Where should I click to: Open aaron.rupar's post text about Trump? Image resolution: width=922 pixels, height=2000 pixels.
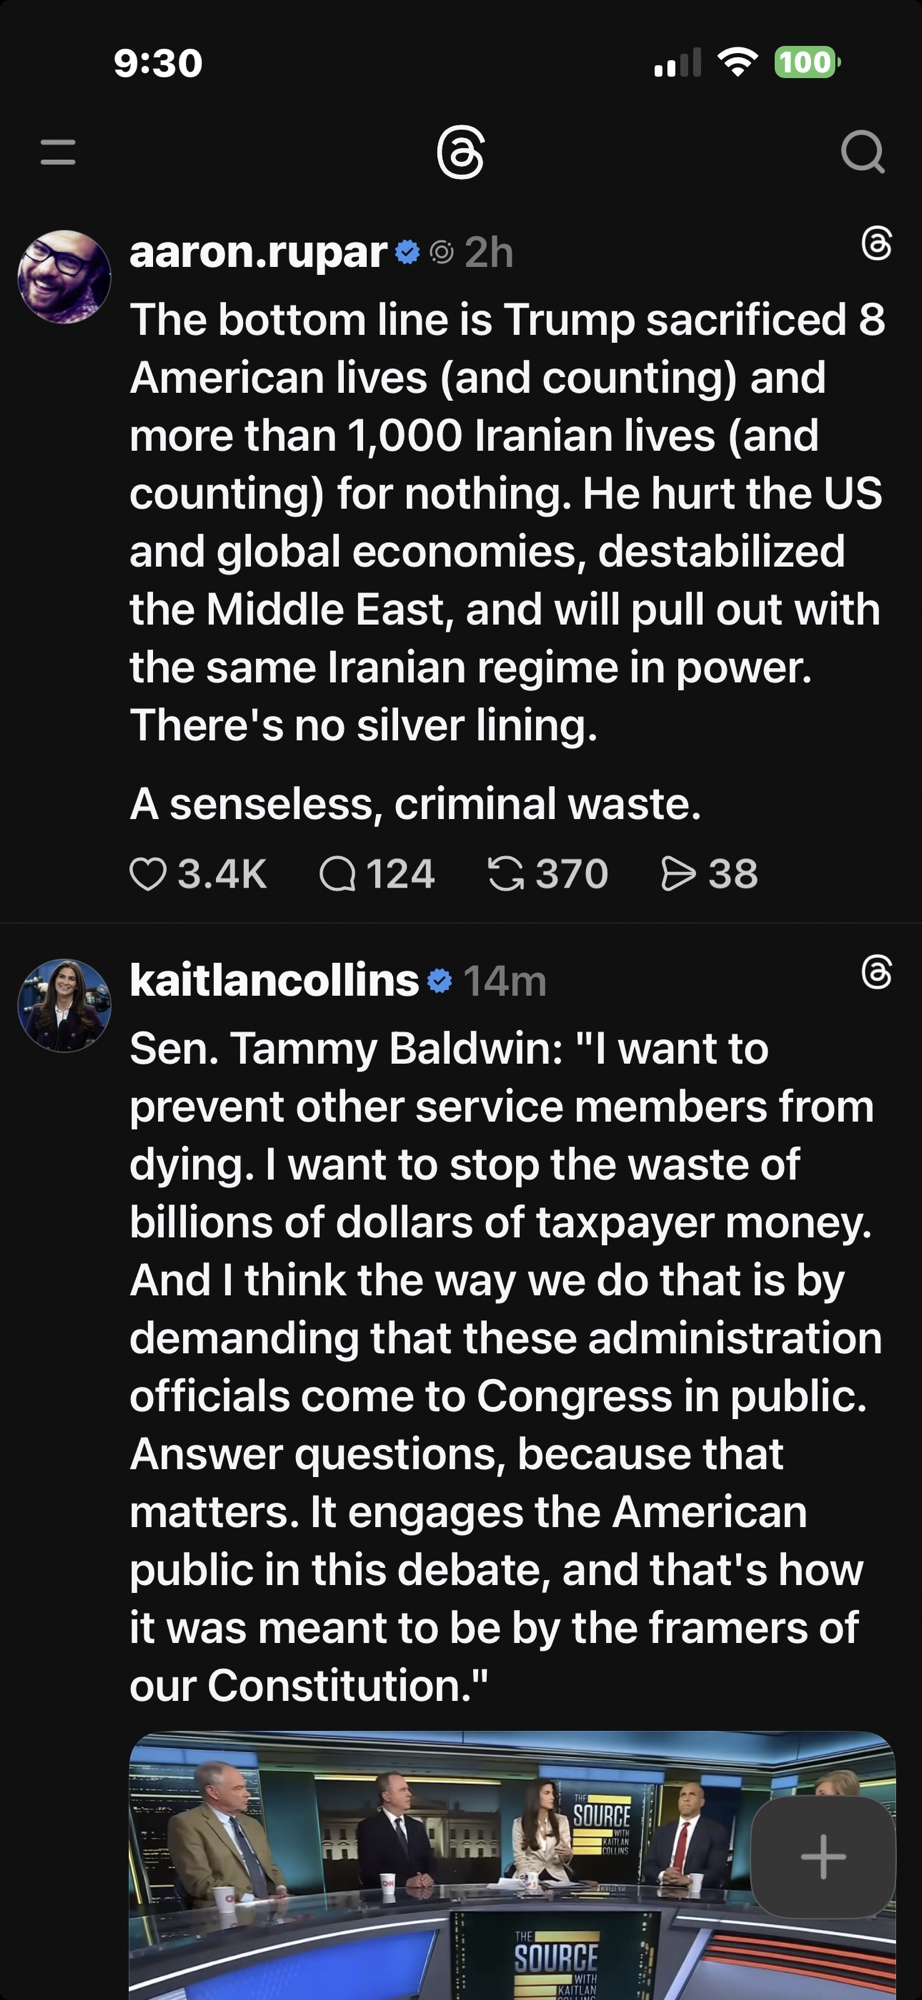click(x=505, y=522)
